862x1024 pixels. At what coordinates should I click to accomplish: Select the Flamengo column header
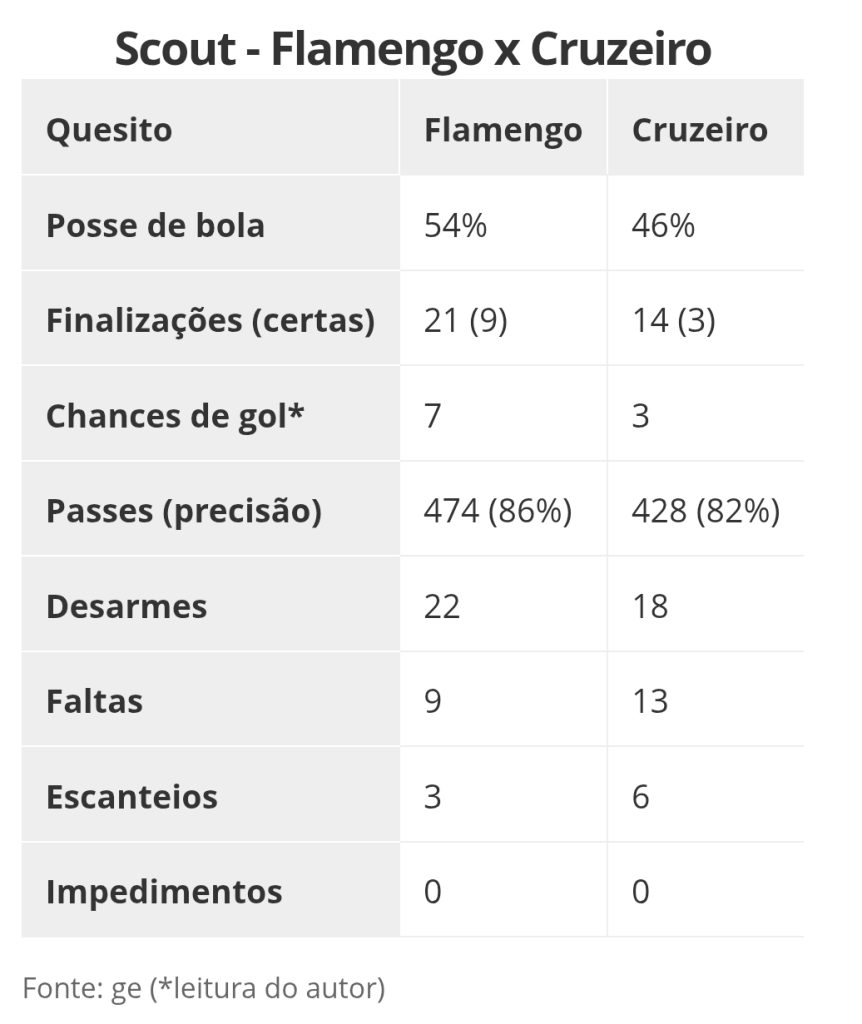tap(503, 130)
